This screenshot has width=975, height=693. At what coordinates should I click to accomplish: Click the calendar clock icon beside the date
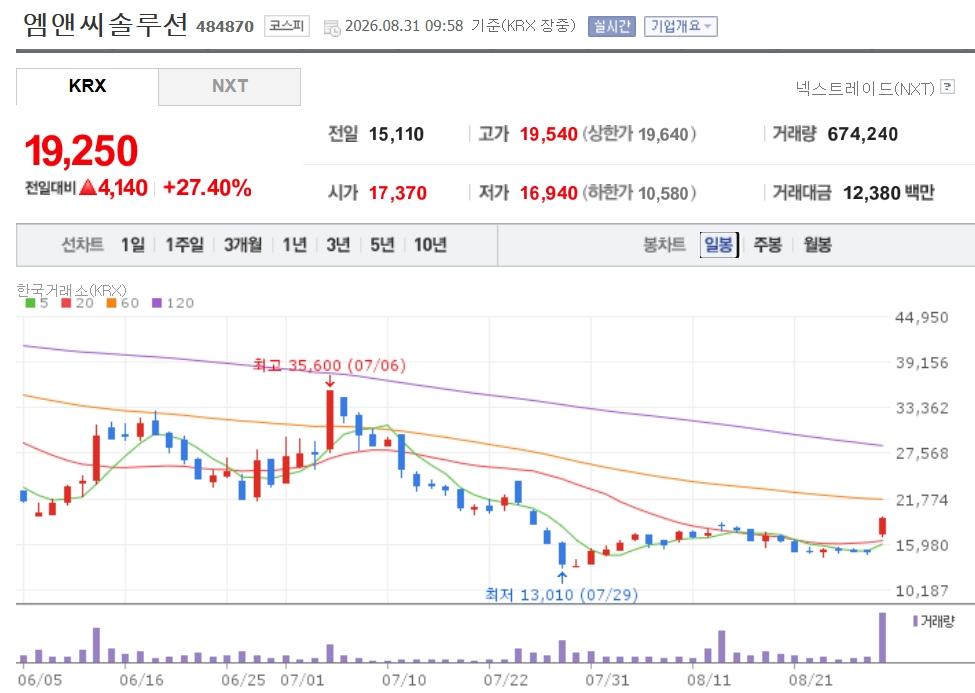pyautogui.click(x=332, y=27)
